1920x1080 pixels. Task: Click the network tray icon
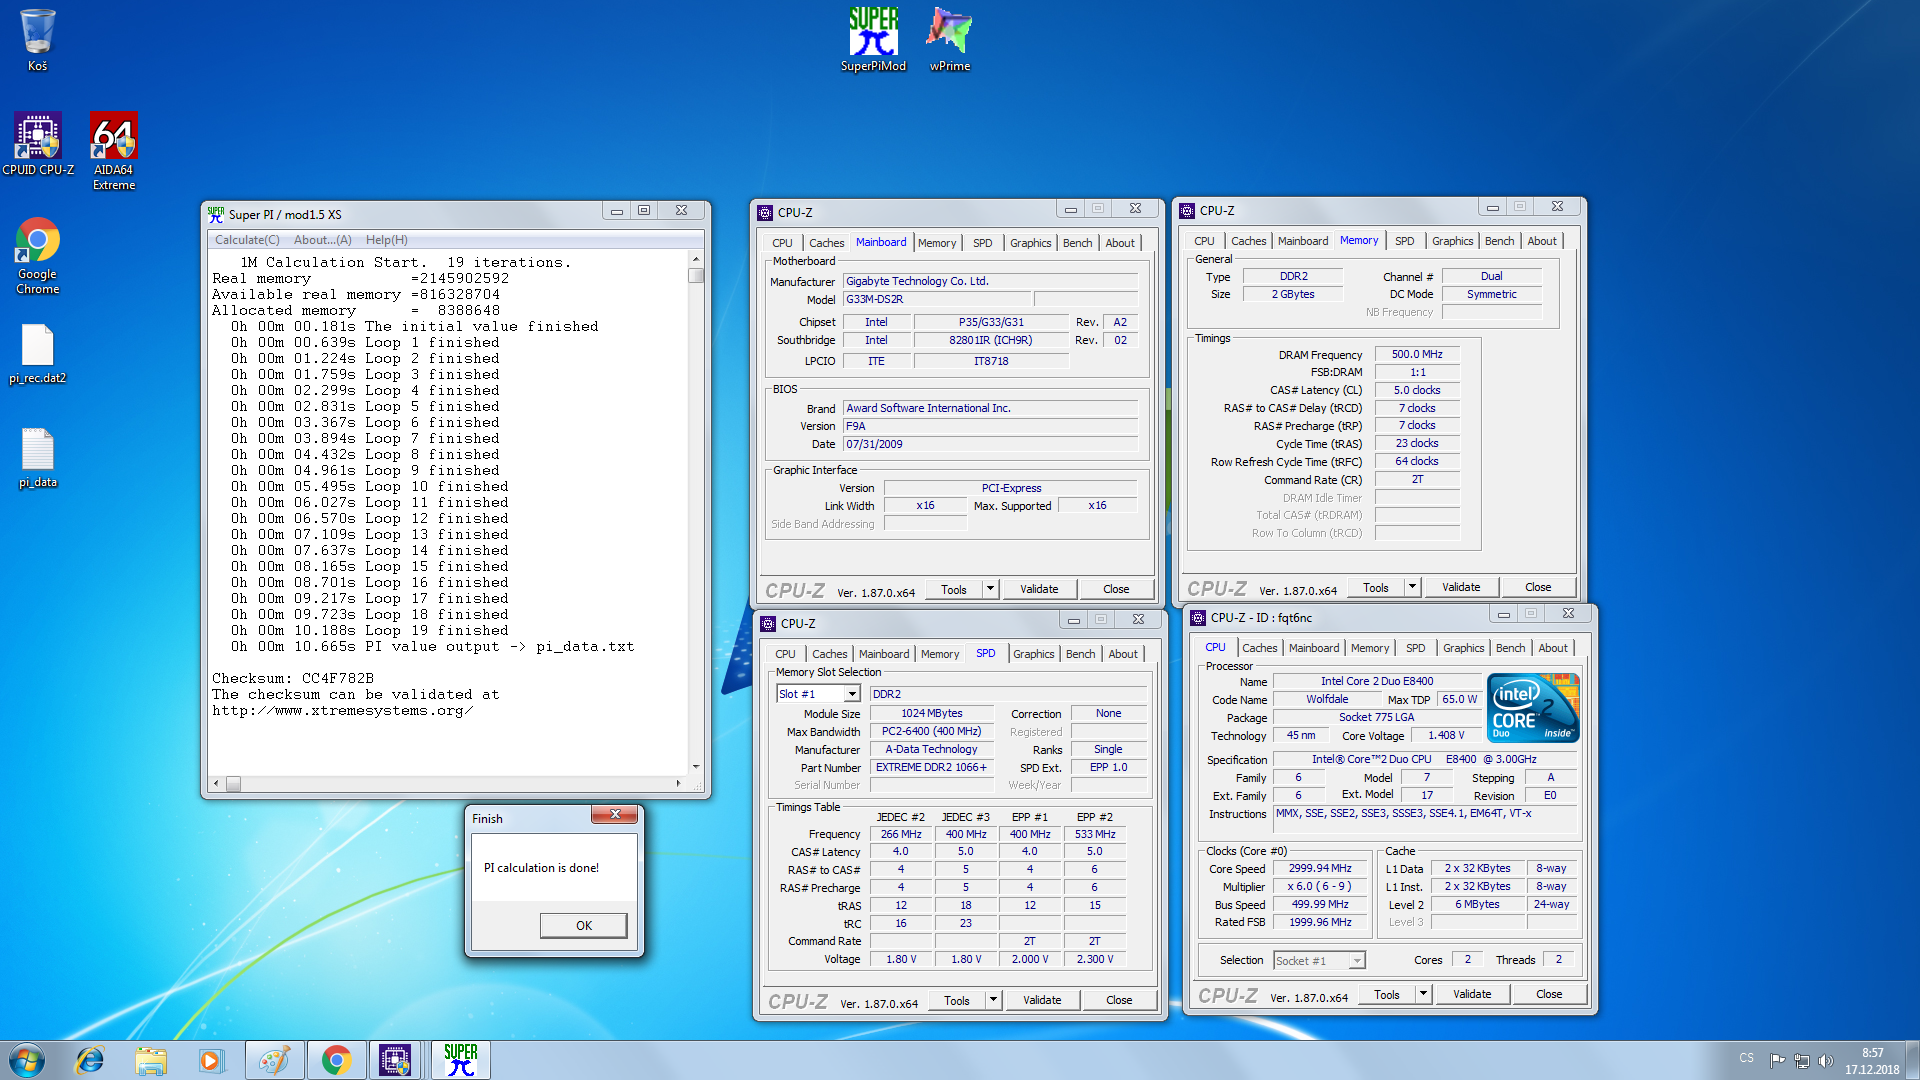pyautogui.click(x=1802, y=1061)
